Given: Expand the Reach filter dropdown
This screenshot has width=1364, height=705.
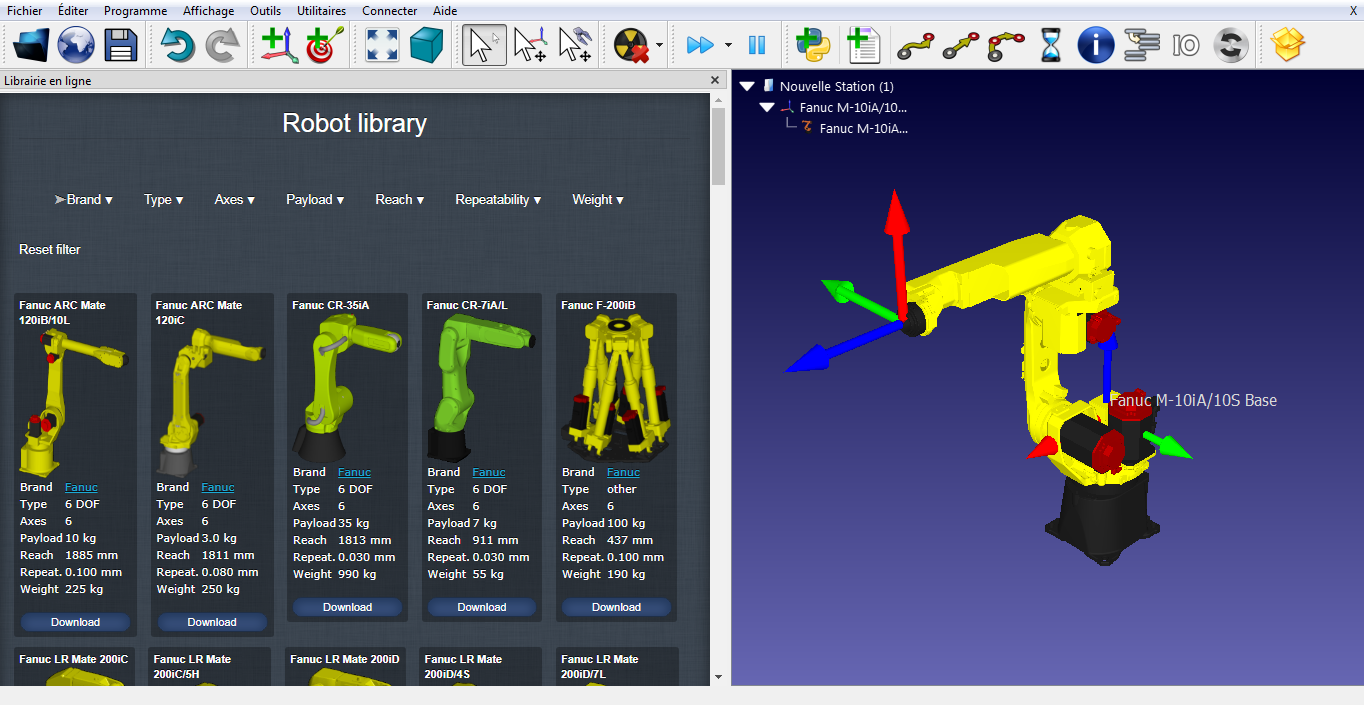Looking at the screenshot, I should point(400,200).
